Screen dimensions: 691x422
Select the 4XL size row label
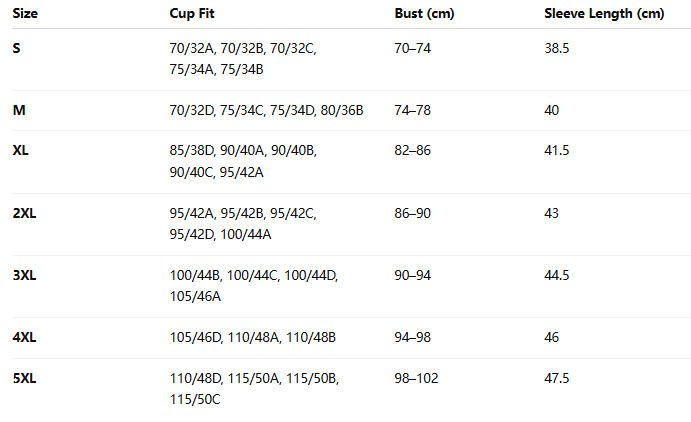(24, 337)
